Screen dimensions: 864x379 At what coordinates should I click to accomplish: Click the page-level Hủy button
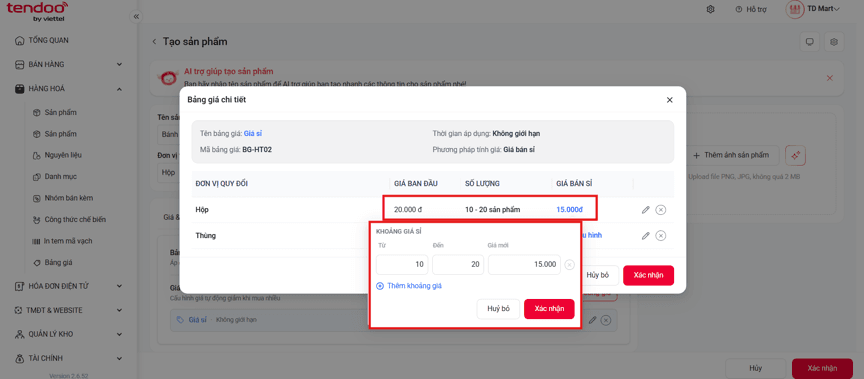click(x=755, y=369)
